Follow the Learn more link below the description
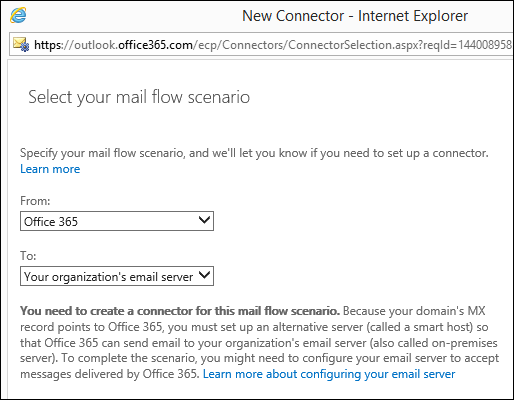Viewport: 514px width, 400px height. click(x=50, y=169)
